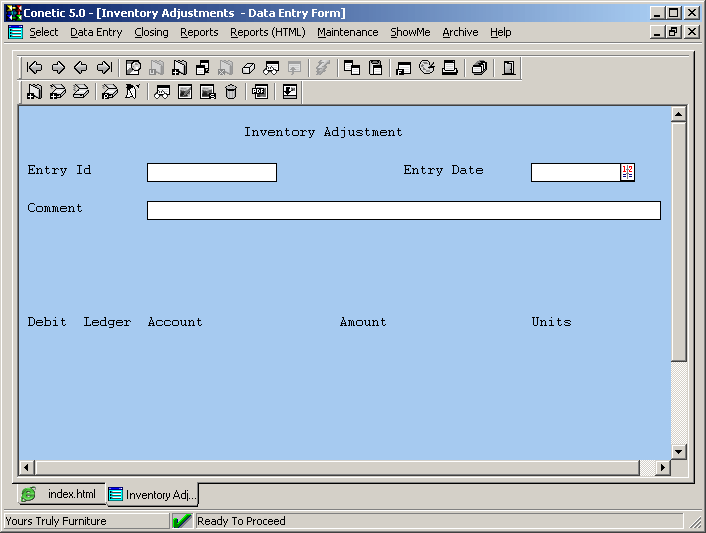The width and height of the screenshot is (706, 533).
Task: Click the printer icon in toolbar
Action: pos(450,68)
